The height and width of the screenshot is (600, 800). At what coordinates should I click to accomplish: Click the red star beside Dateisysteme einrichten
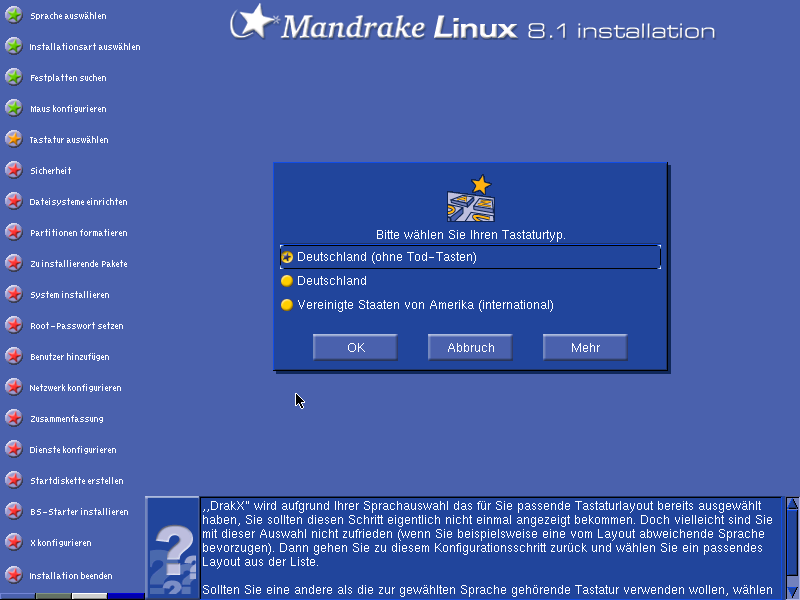click(14, 202)
